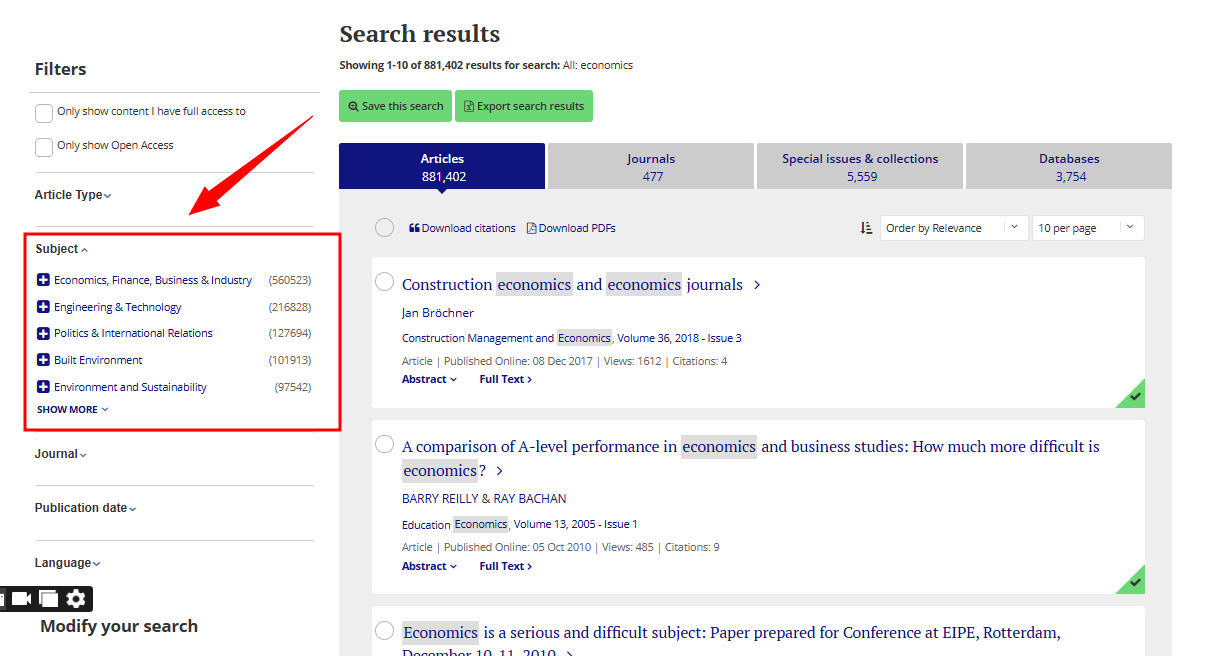Click SHOW MORE under Subject filters
Image resolution: width=1205 pixels, height=656 pixels.
pos(72,409)
